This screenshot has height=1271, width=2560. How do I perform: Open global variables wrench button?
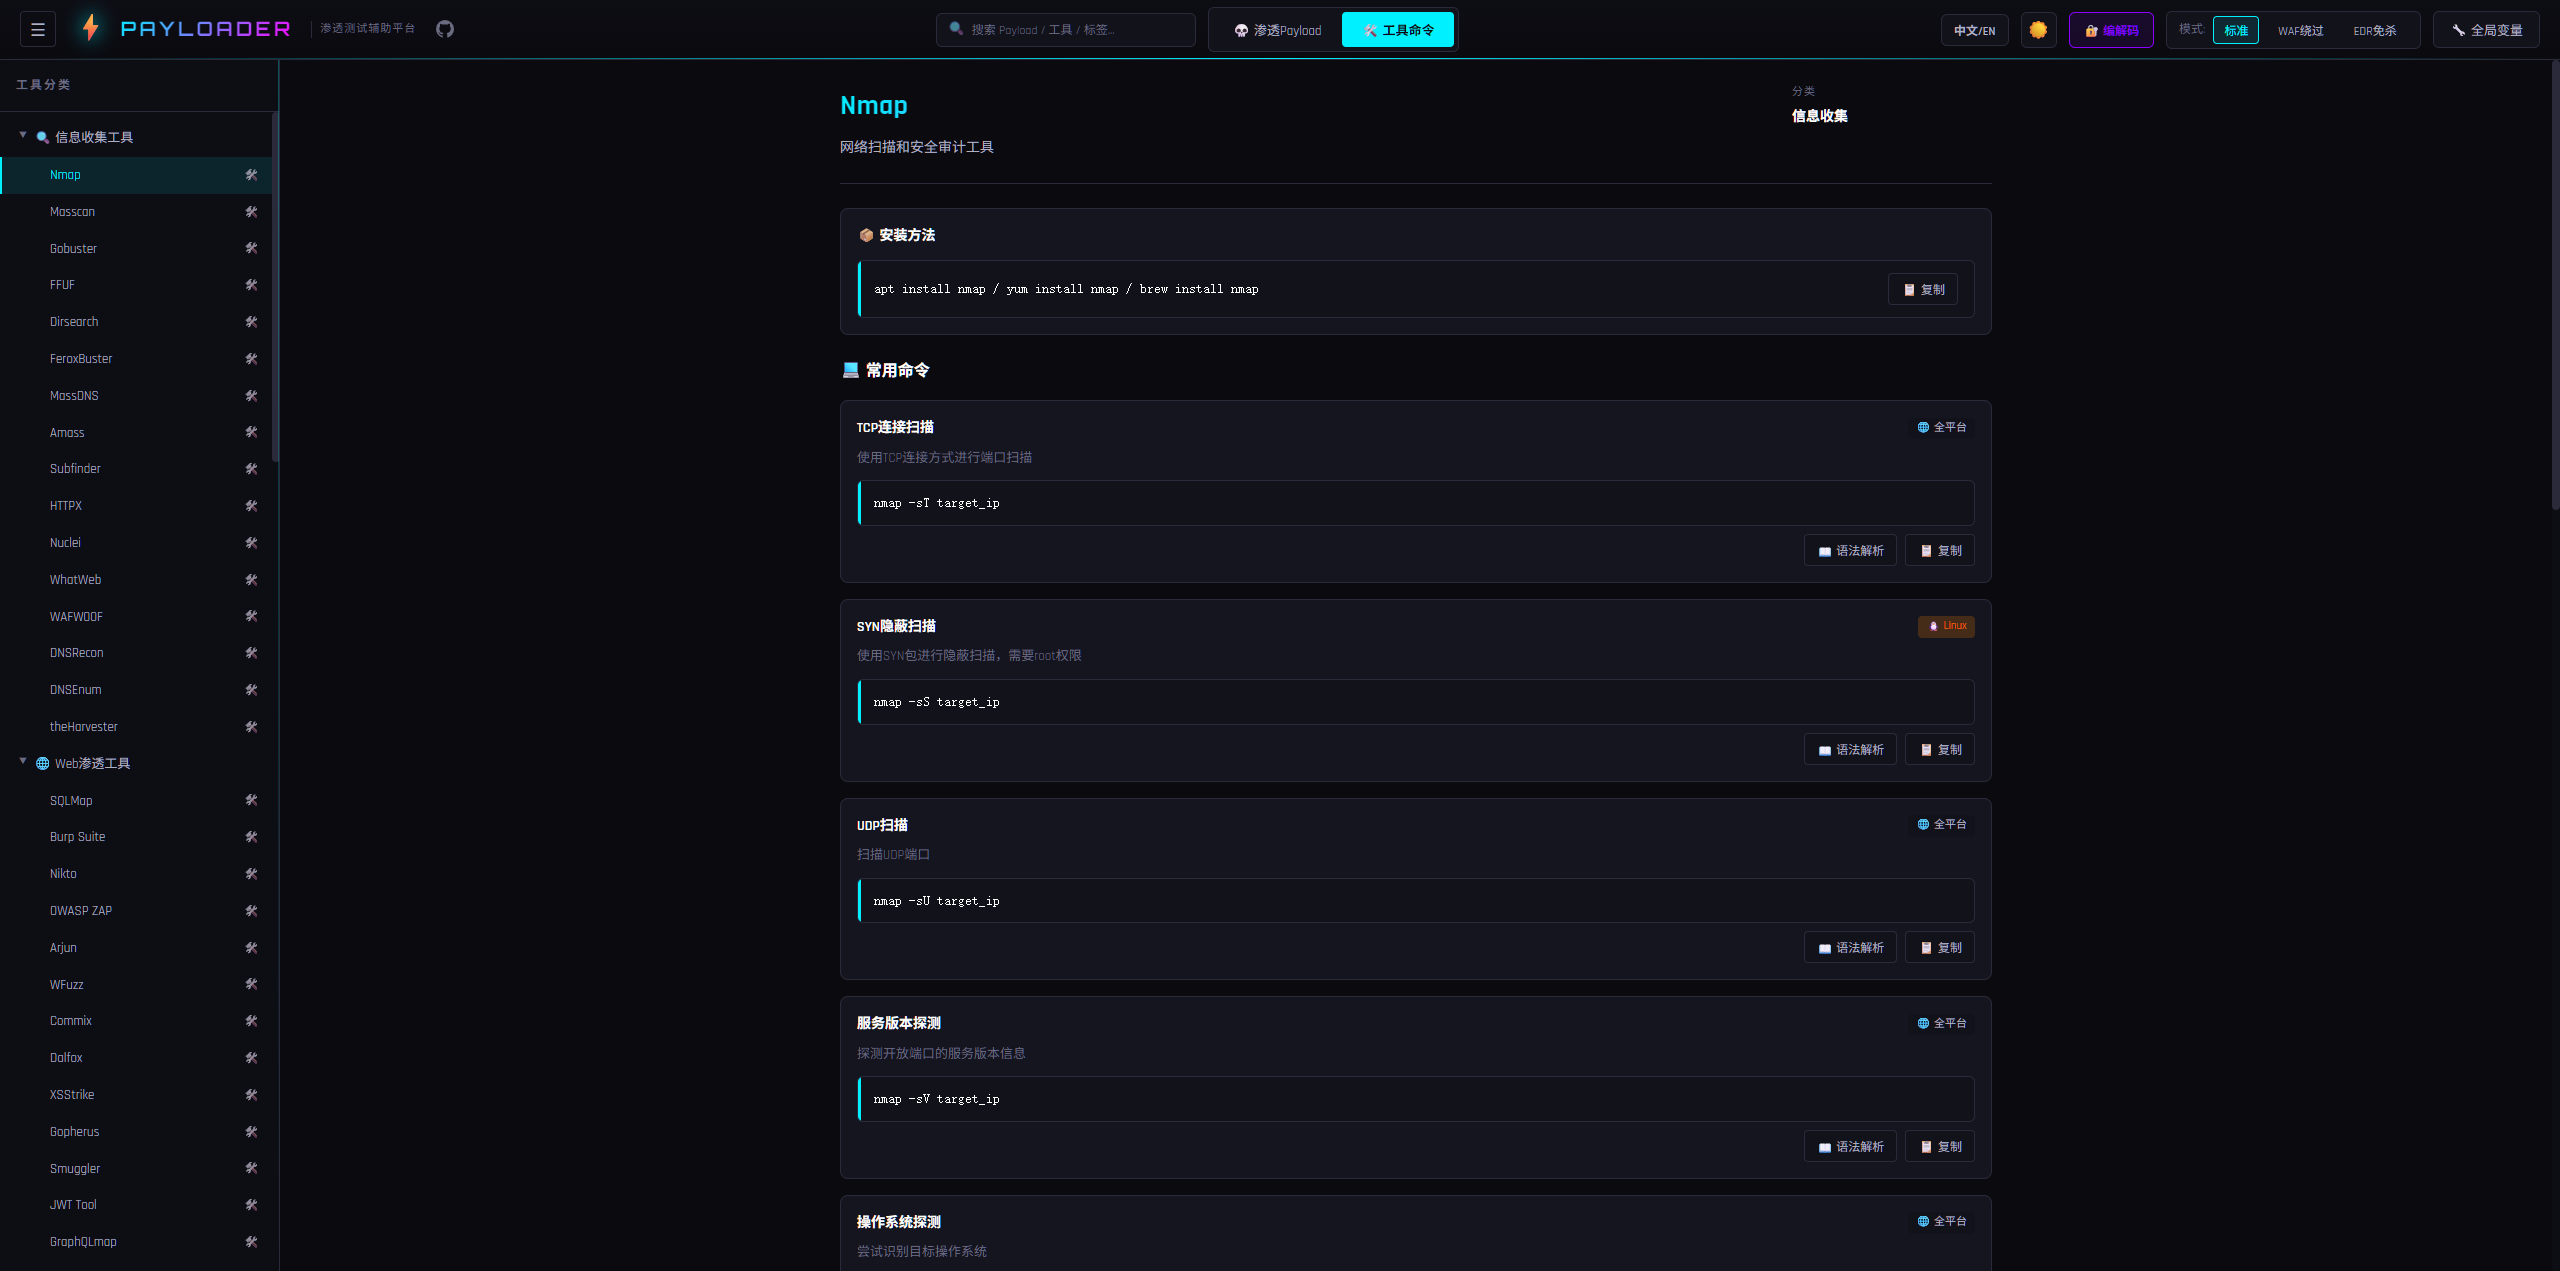click(x=2486, y=30)
